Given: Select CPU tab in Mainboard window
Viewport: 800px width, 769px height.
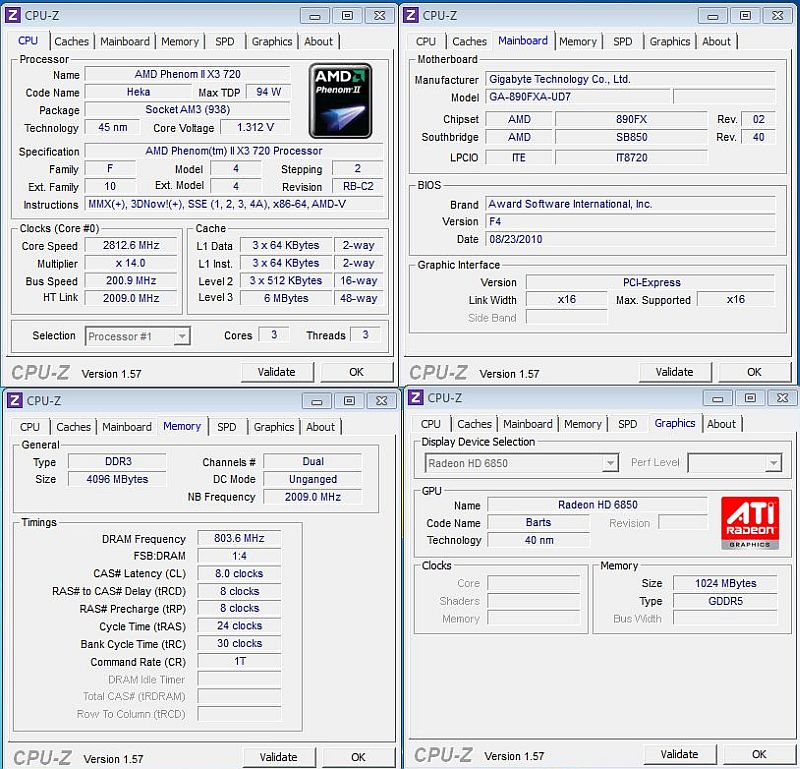Looking at the screenshot, I should point(426,41).
